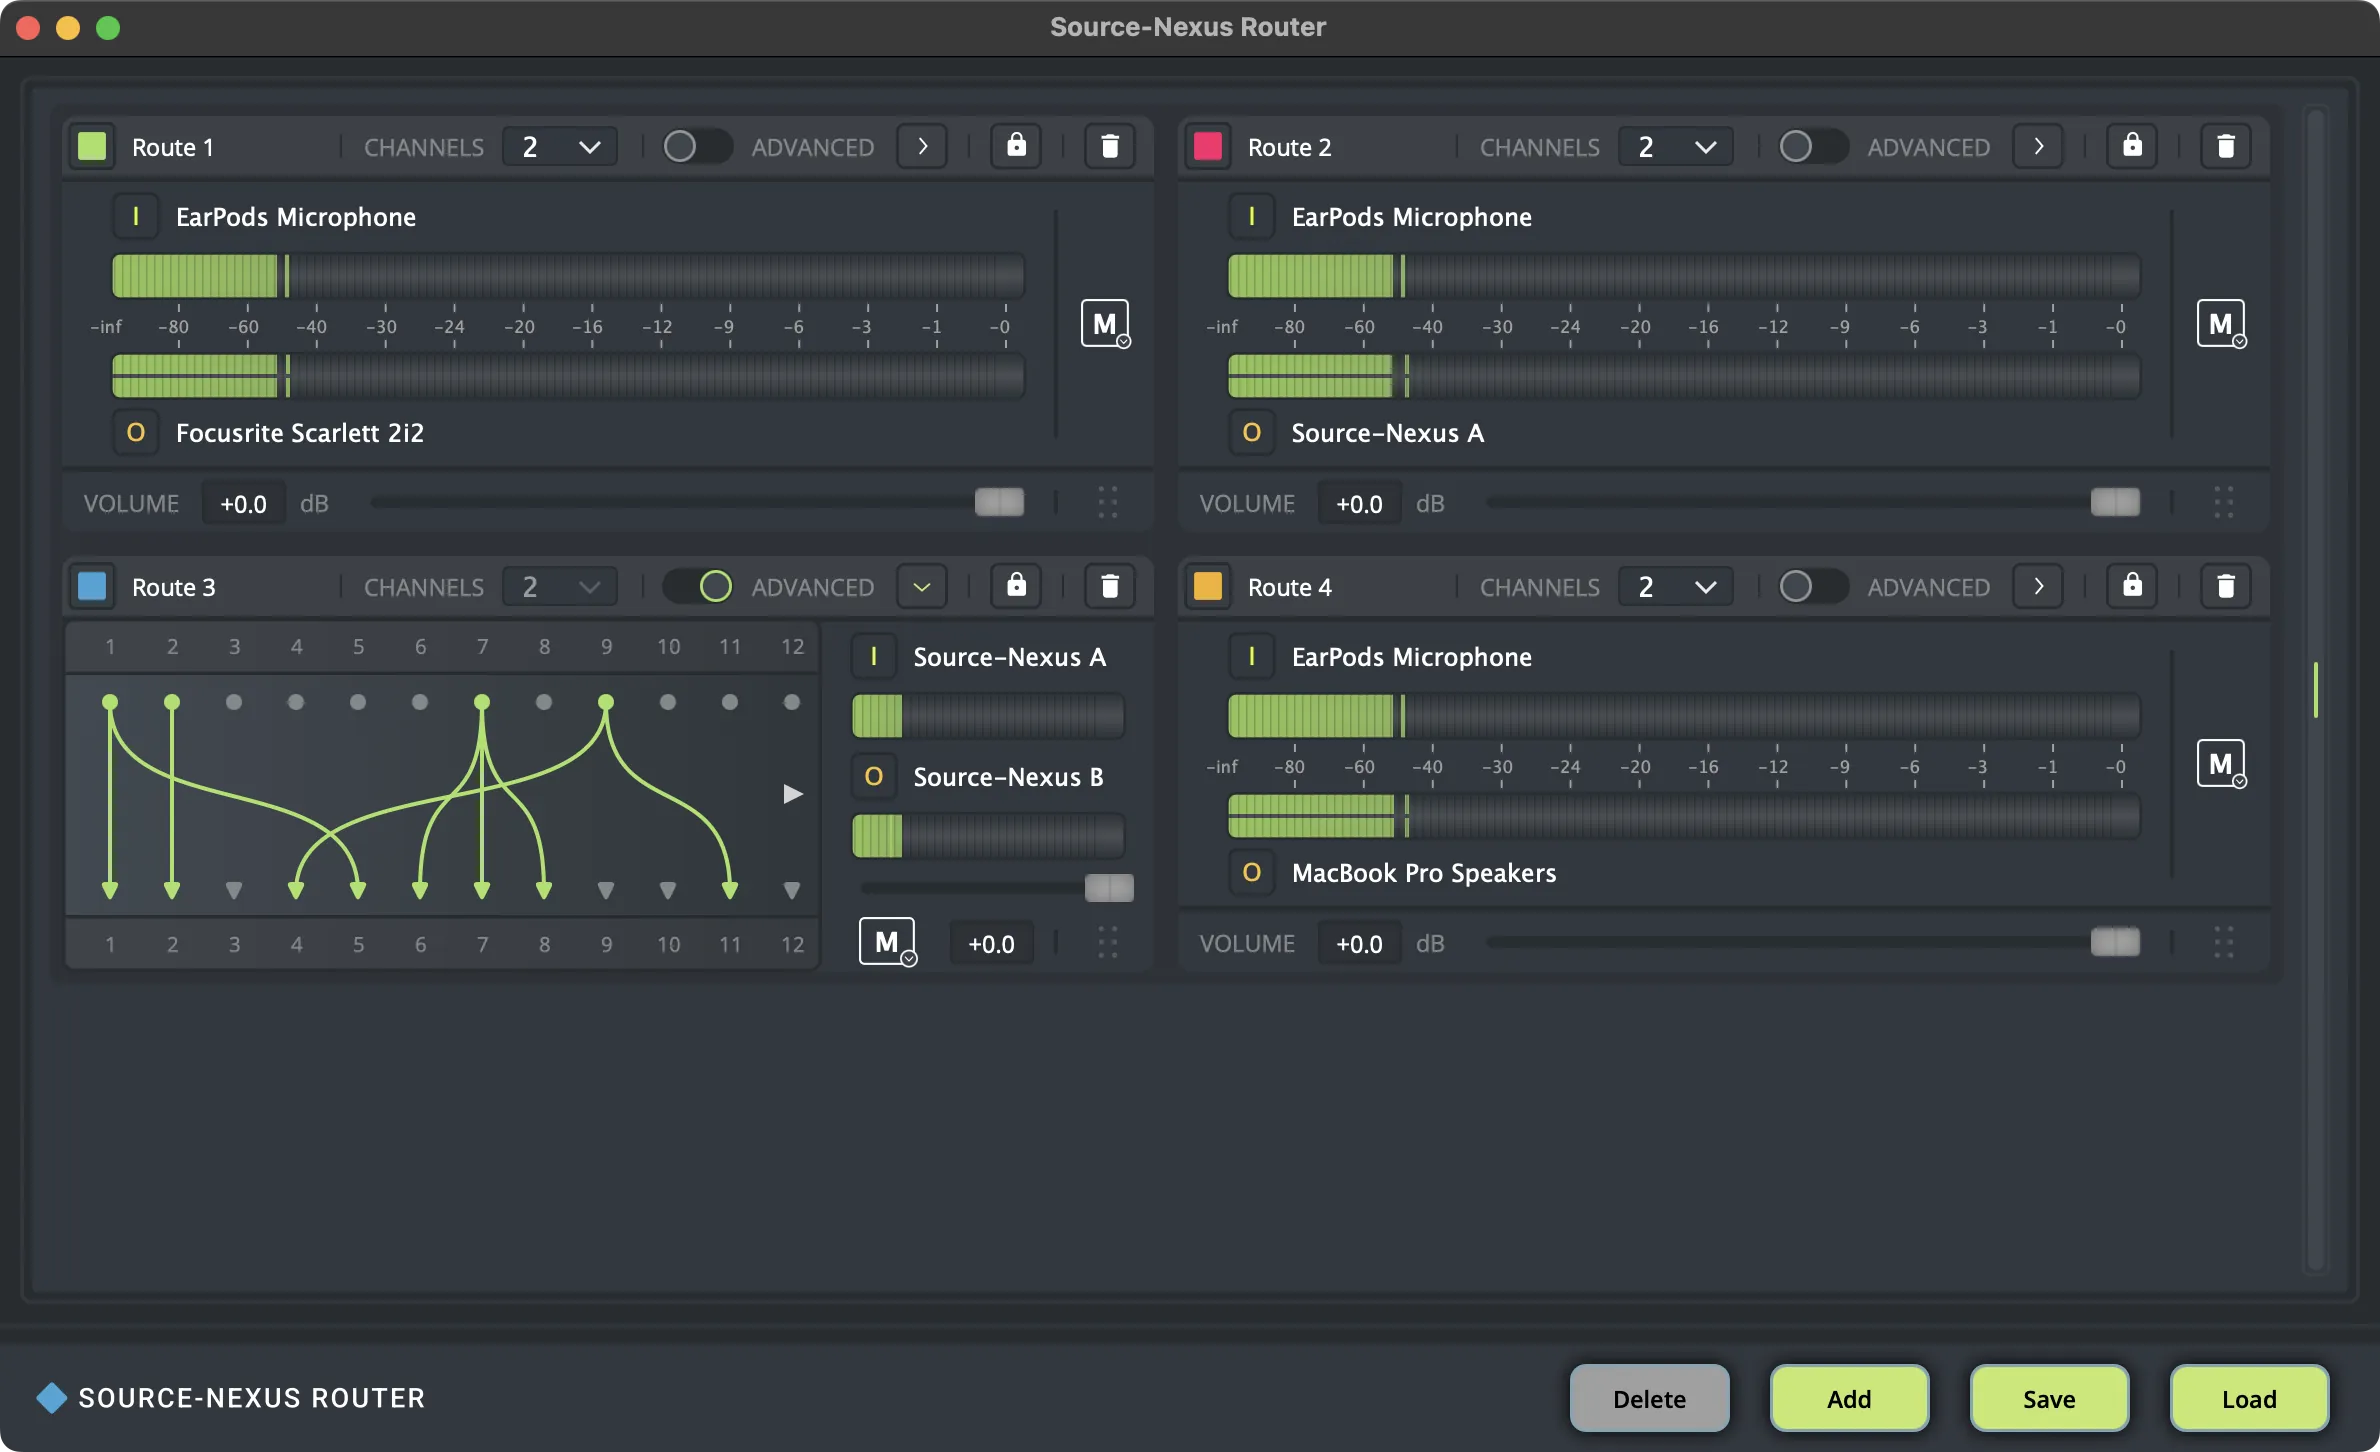2380x1452 pixels.
Task: Click the vertical scrollbar thumb on right
Action: [2315, 689]
